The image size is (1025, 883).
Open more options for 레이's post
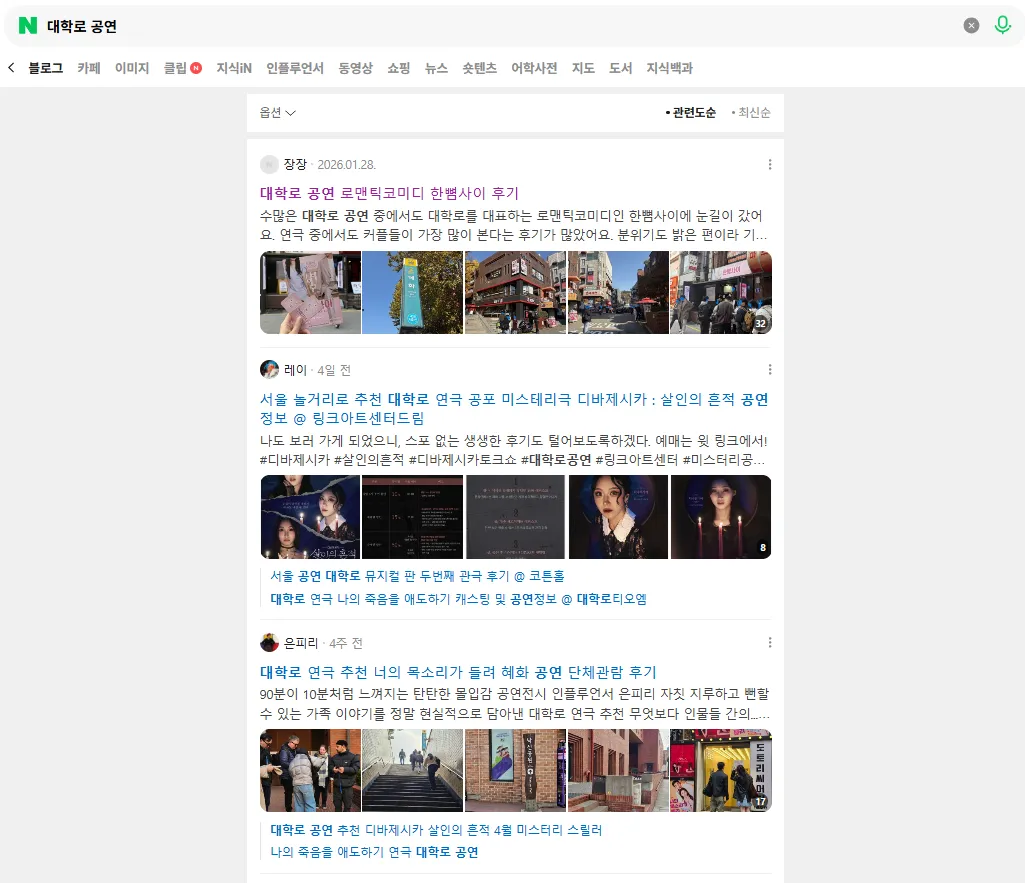[769, 370]
